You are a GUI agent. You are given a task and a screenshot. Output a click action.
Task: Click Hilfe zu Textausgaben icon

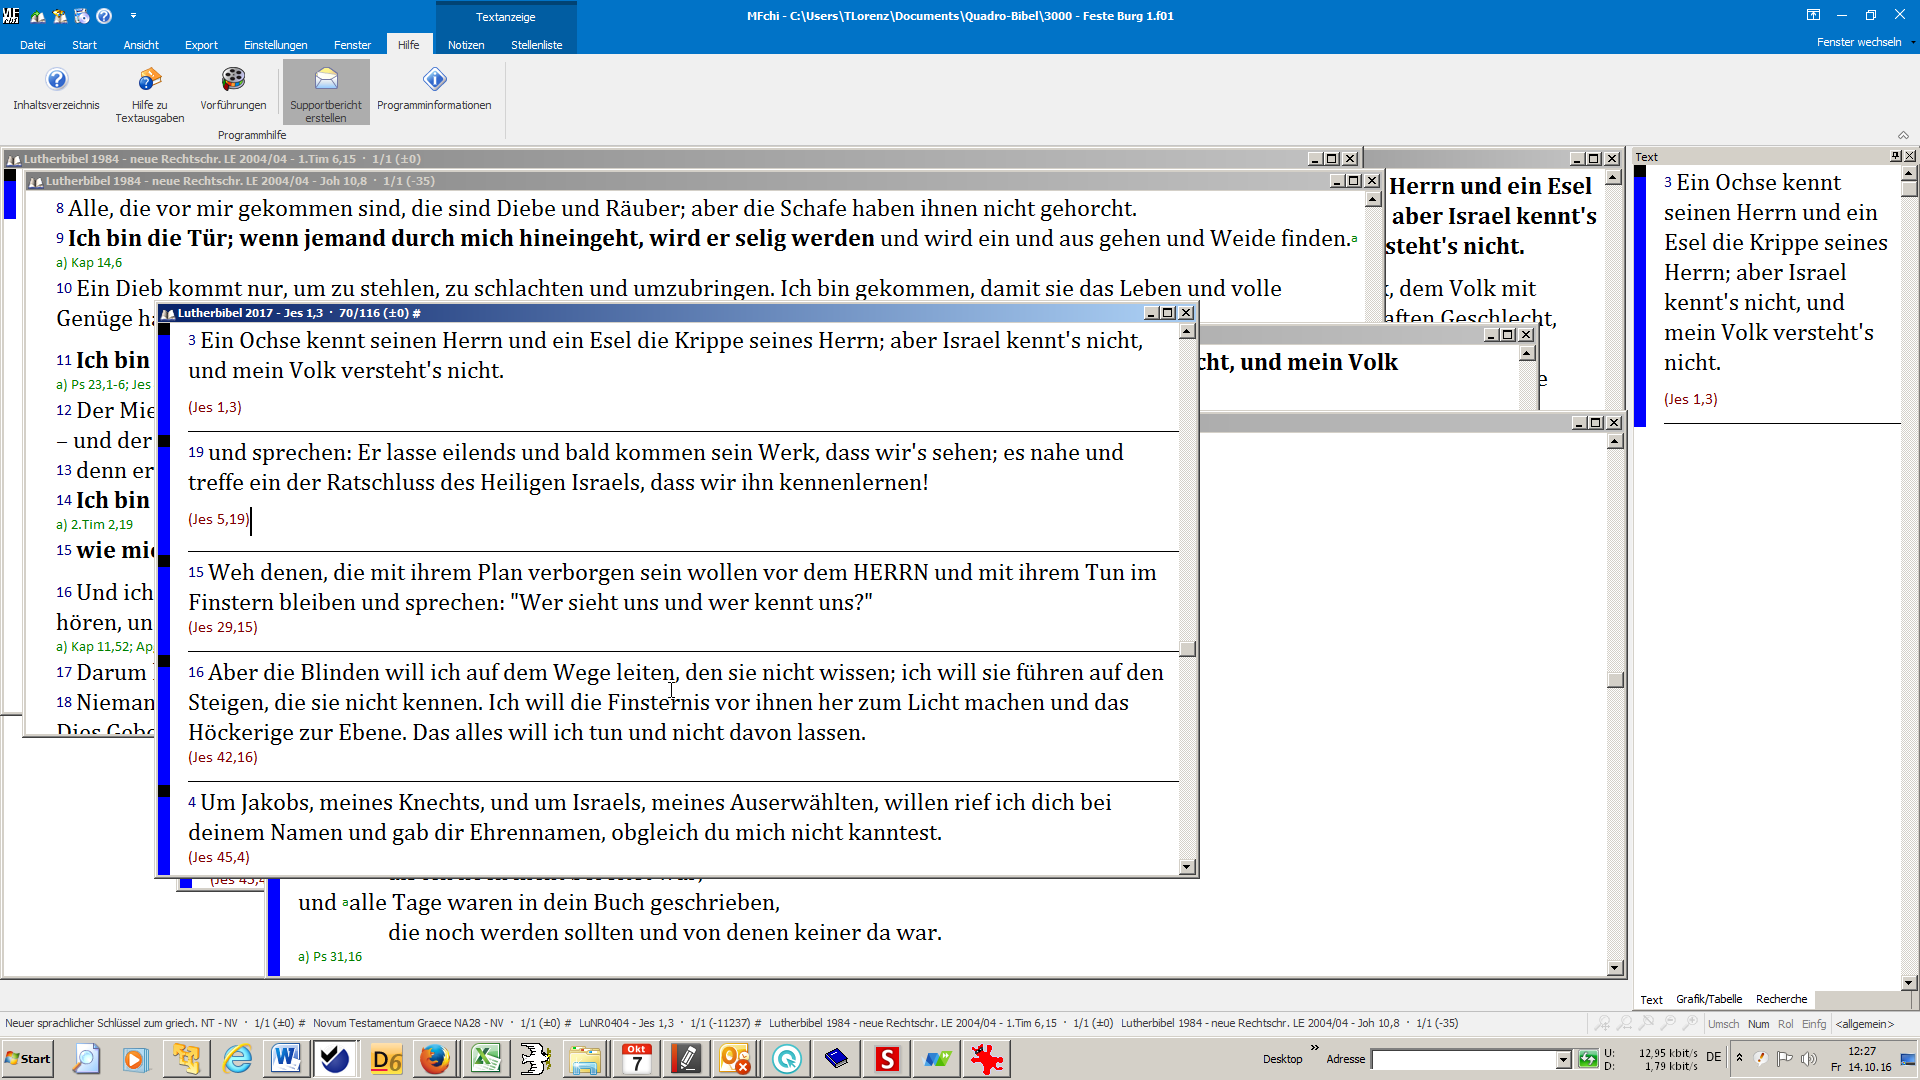(x=149, y=80)
